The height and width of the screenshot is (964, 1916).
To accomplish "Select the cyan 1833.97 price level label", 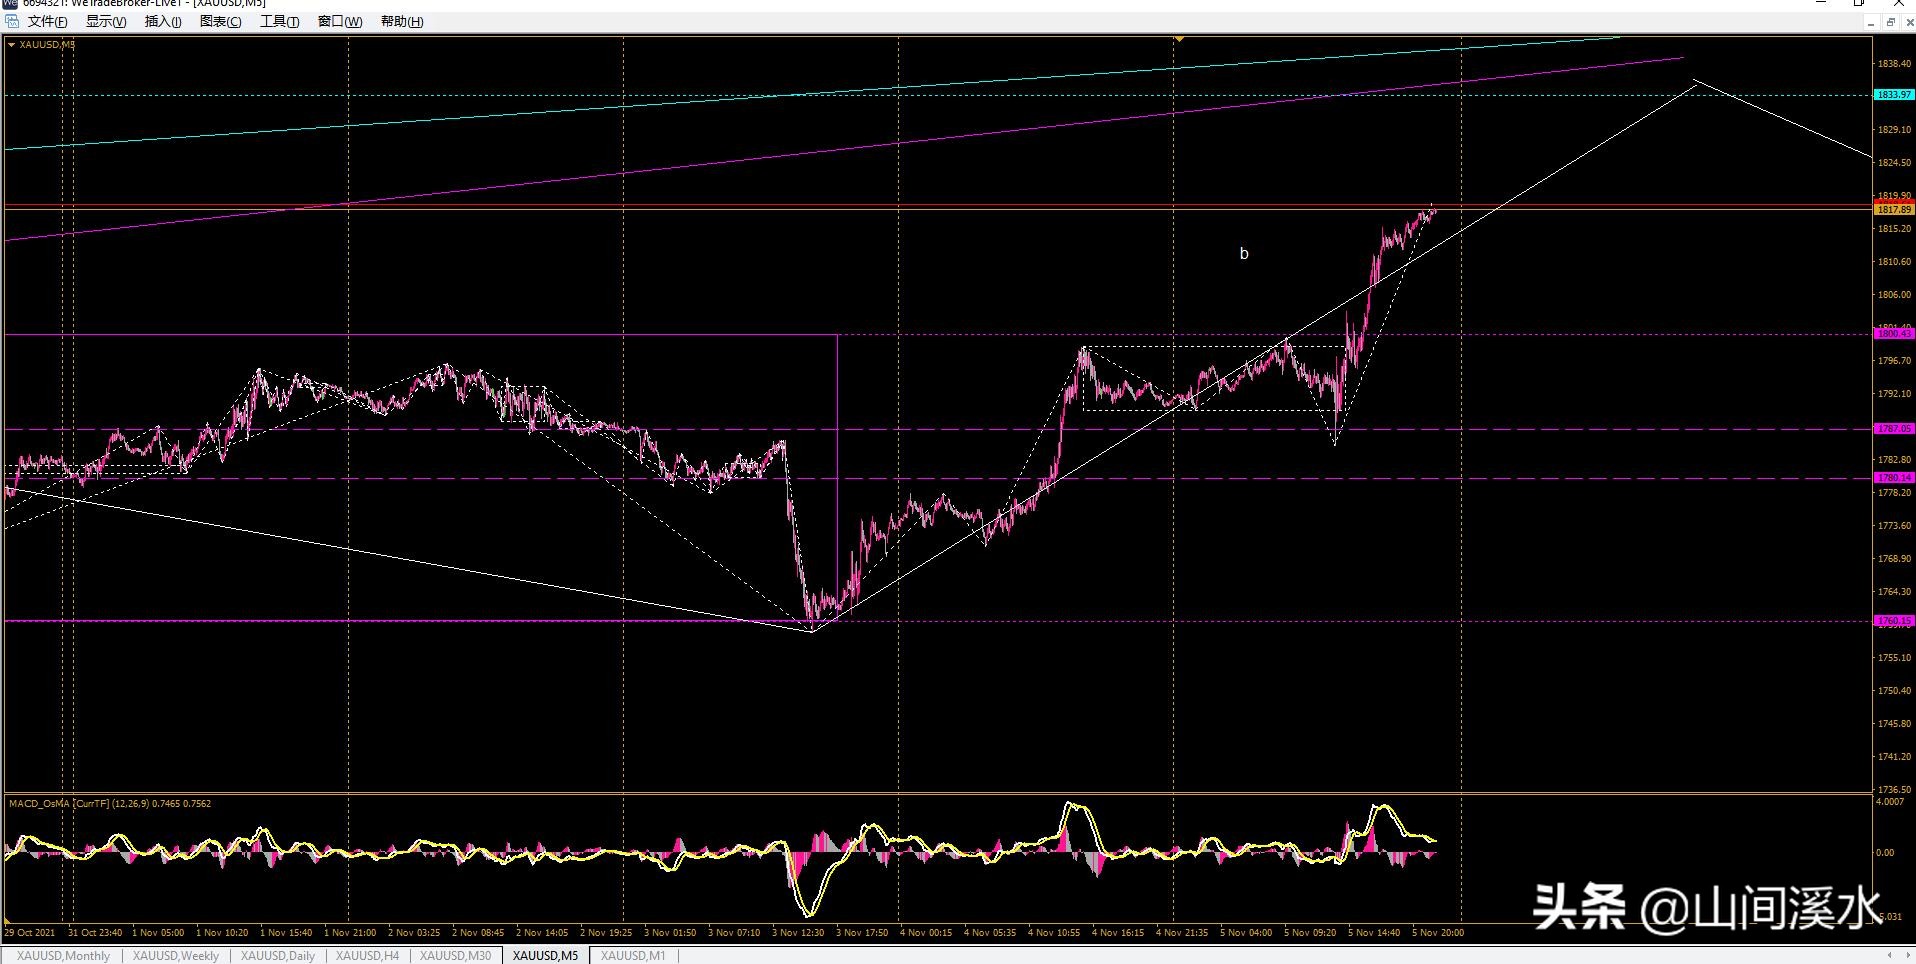I will [1894, 95].
